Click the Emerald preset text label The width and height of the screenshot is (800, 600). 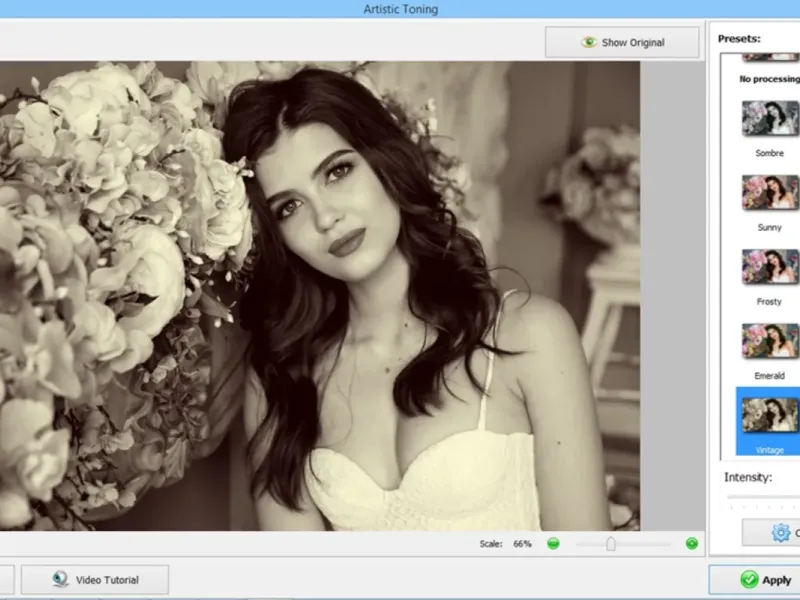[769, 376]
